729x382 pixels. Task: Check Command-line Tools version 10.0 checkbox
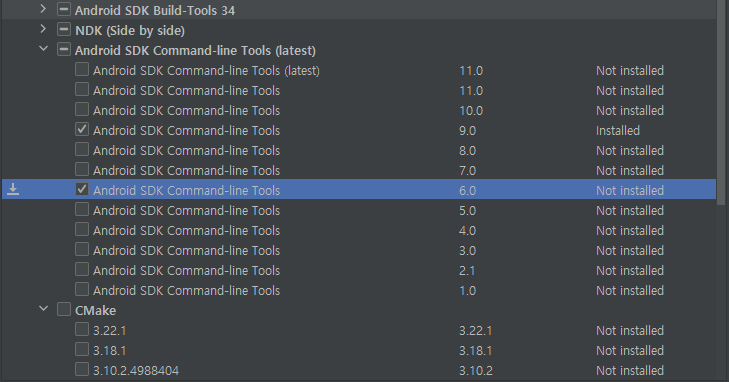82,109
